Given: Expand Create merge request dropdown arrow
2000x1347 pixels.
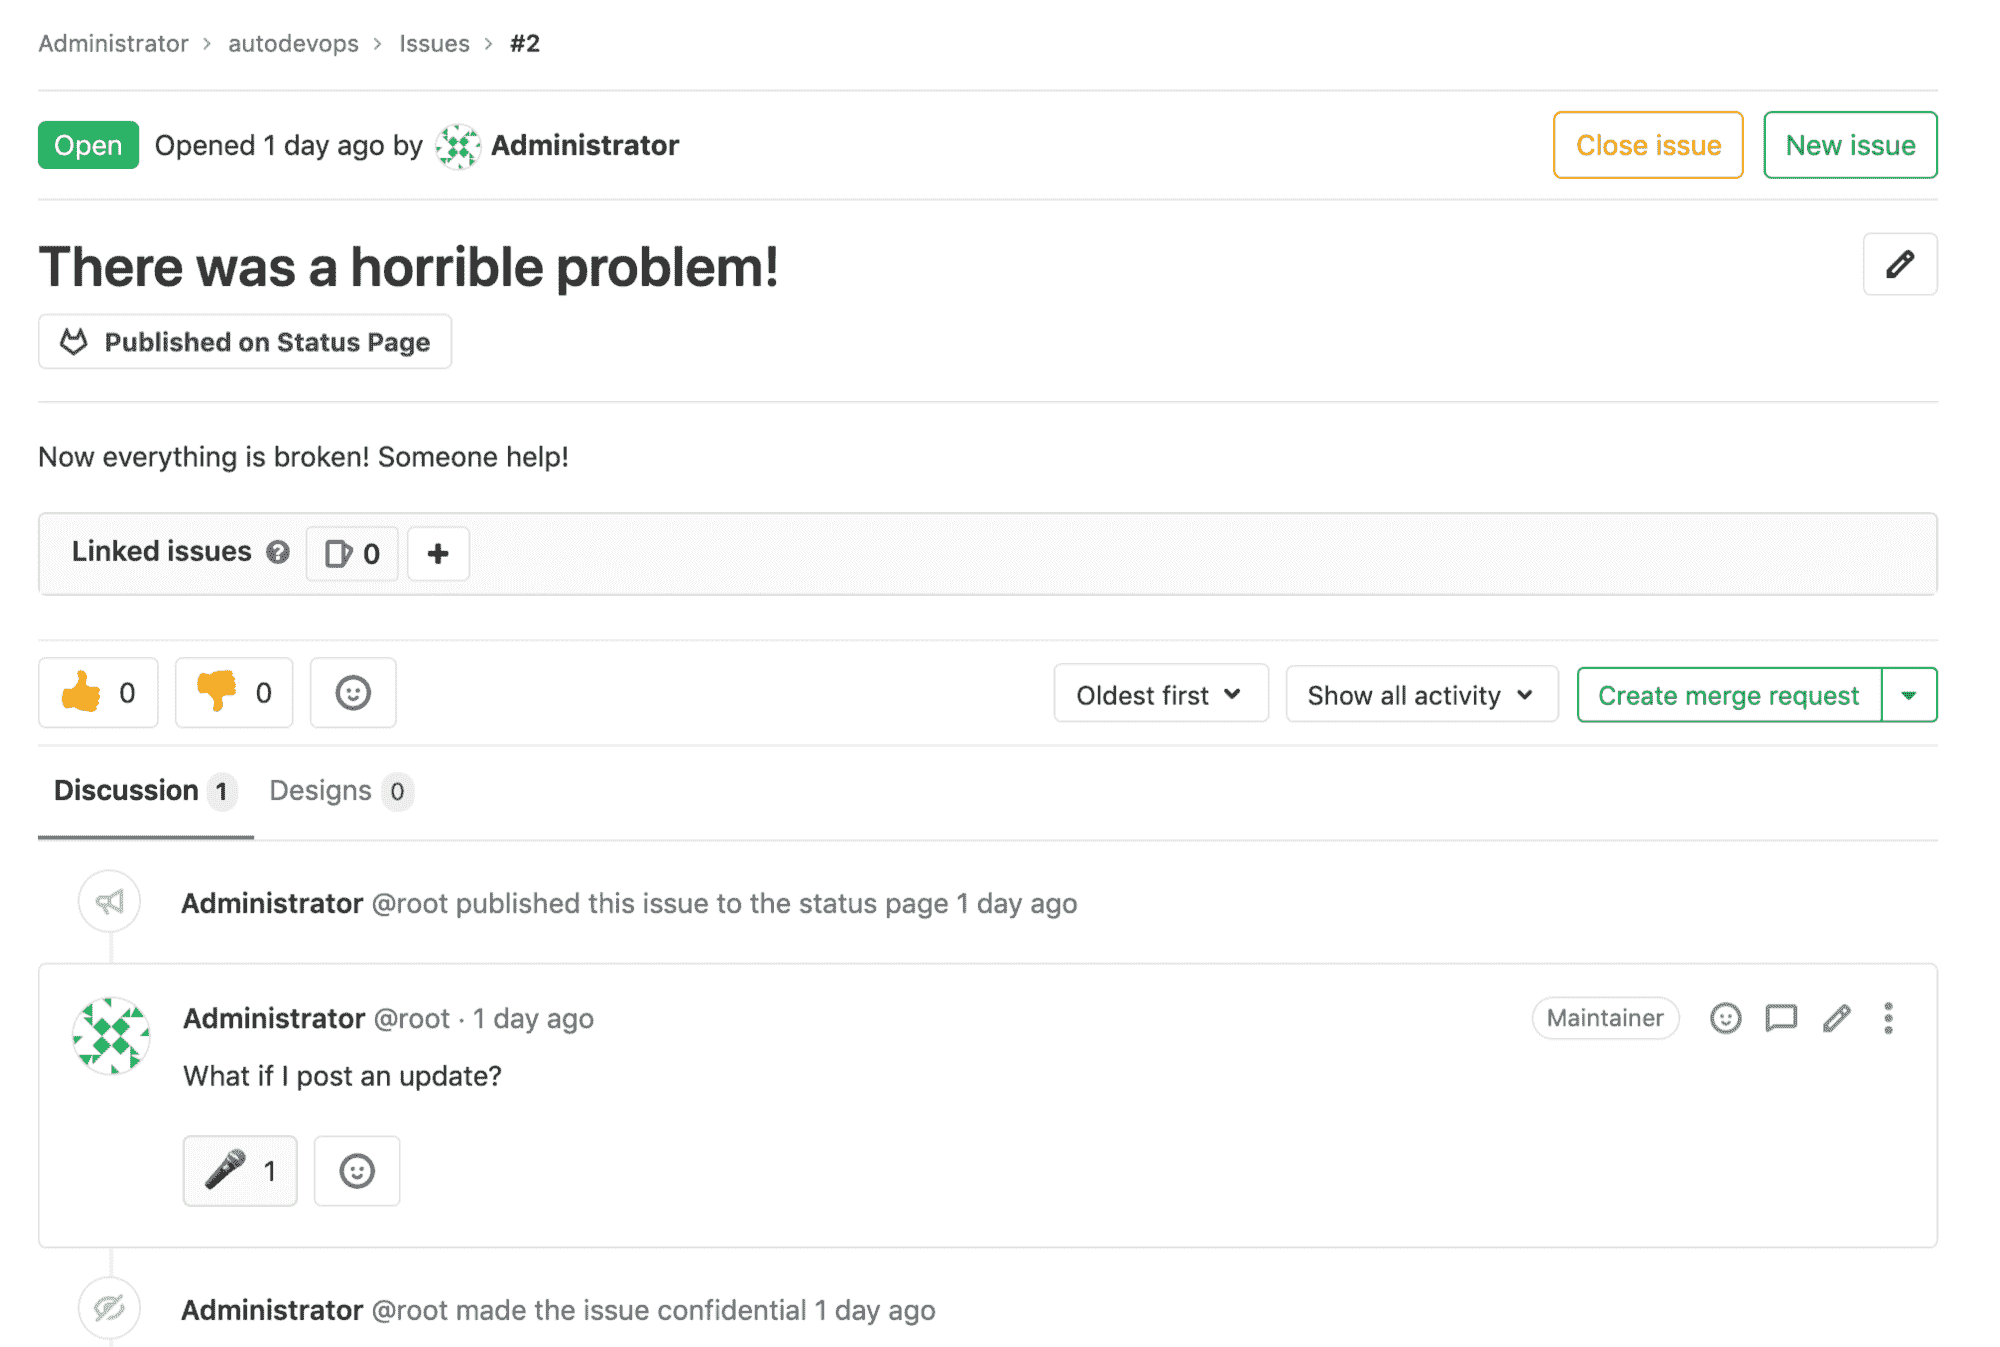Looking at the screenshot, I should pos(1909,695).
